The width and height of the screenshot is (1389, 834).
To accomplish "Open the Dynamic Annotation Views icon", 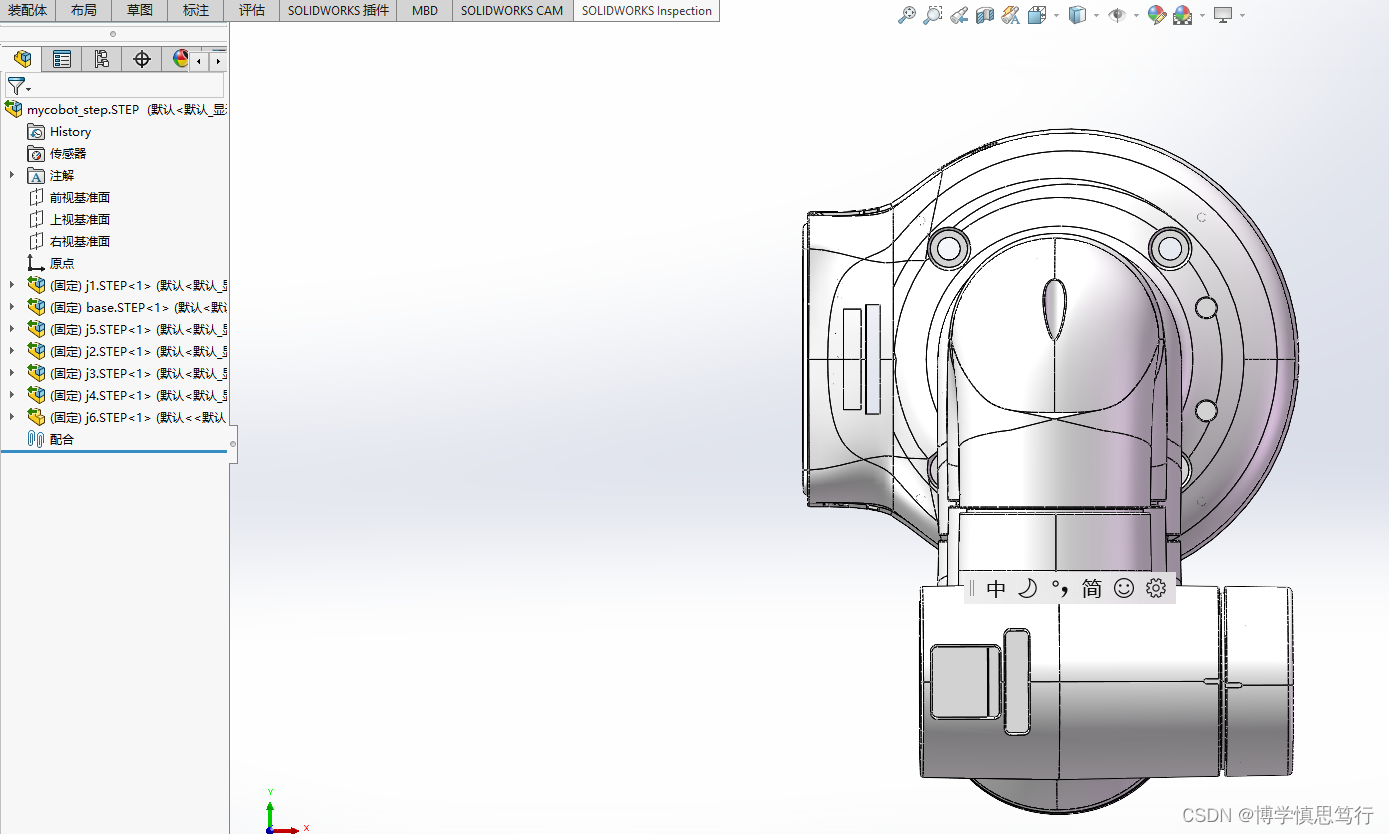I will pyautogui.click(x=1011, y=15).
